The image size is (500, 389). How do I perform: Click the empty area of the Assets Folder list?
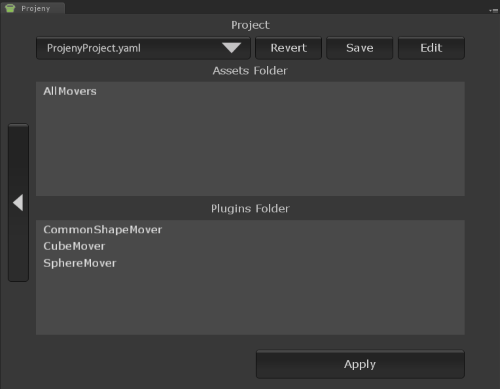(250, 147)
